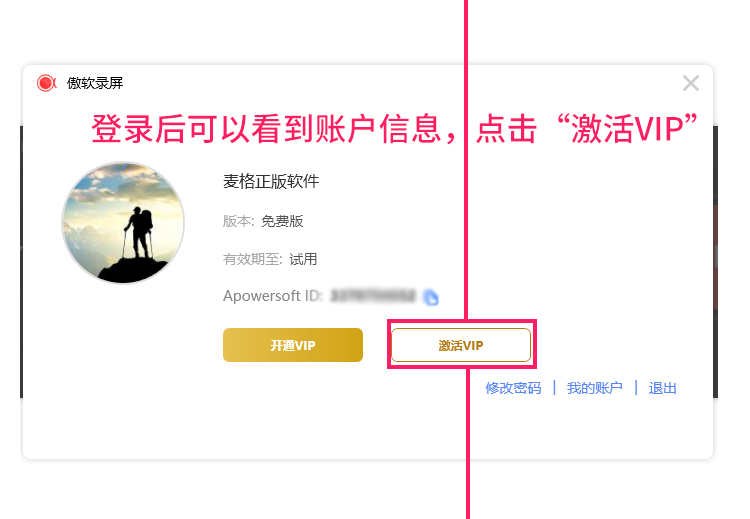Screen dimensions: 750x519
Task: Copy the Apowersoft ID with the blue copy icon
Action: [x=430, y=297]
